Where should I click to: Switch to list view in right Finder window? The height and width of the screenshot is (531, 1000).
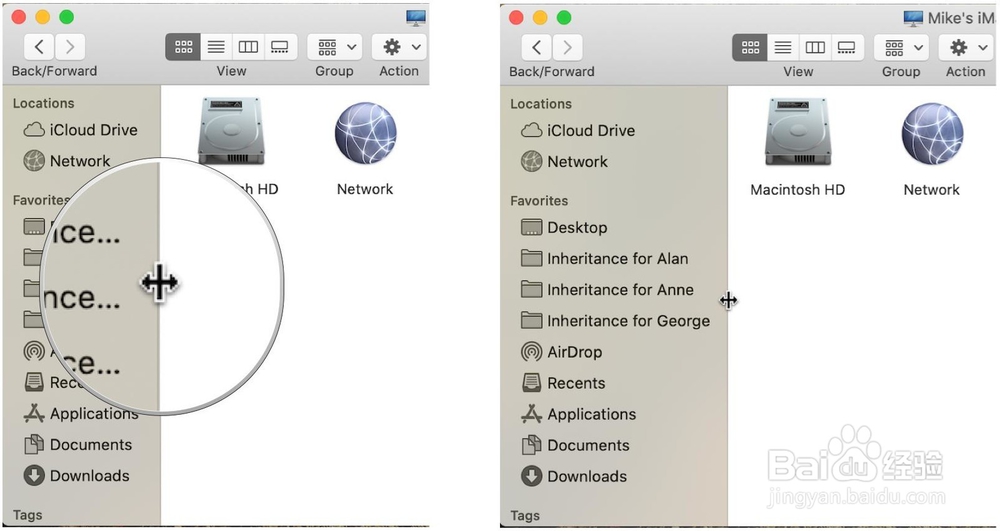(x=783, y=48)
